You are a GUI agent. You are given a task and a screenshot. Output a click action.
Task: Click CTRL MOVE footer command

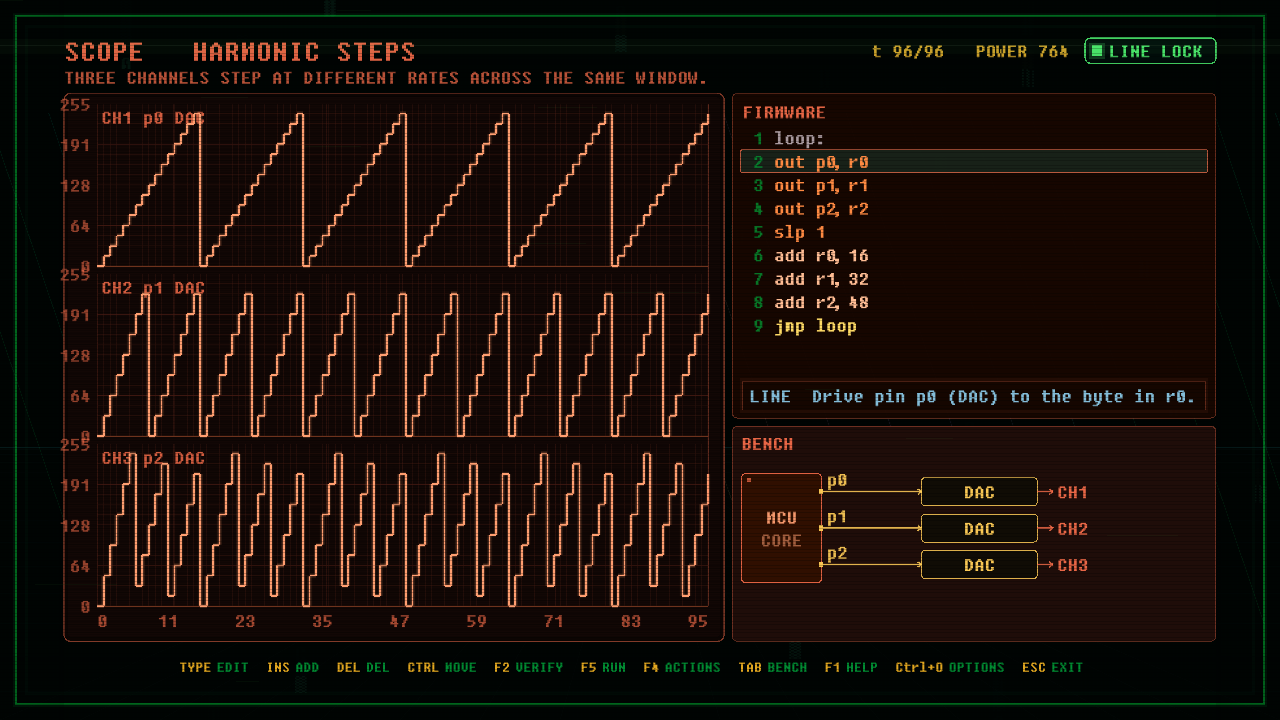442,667
